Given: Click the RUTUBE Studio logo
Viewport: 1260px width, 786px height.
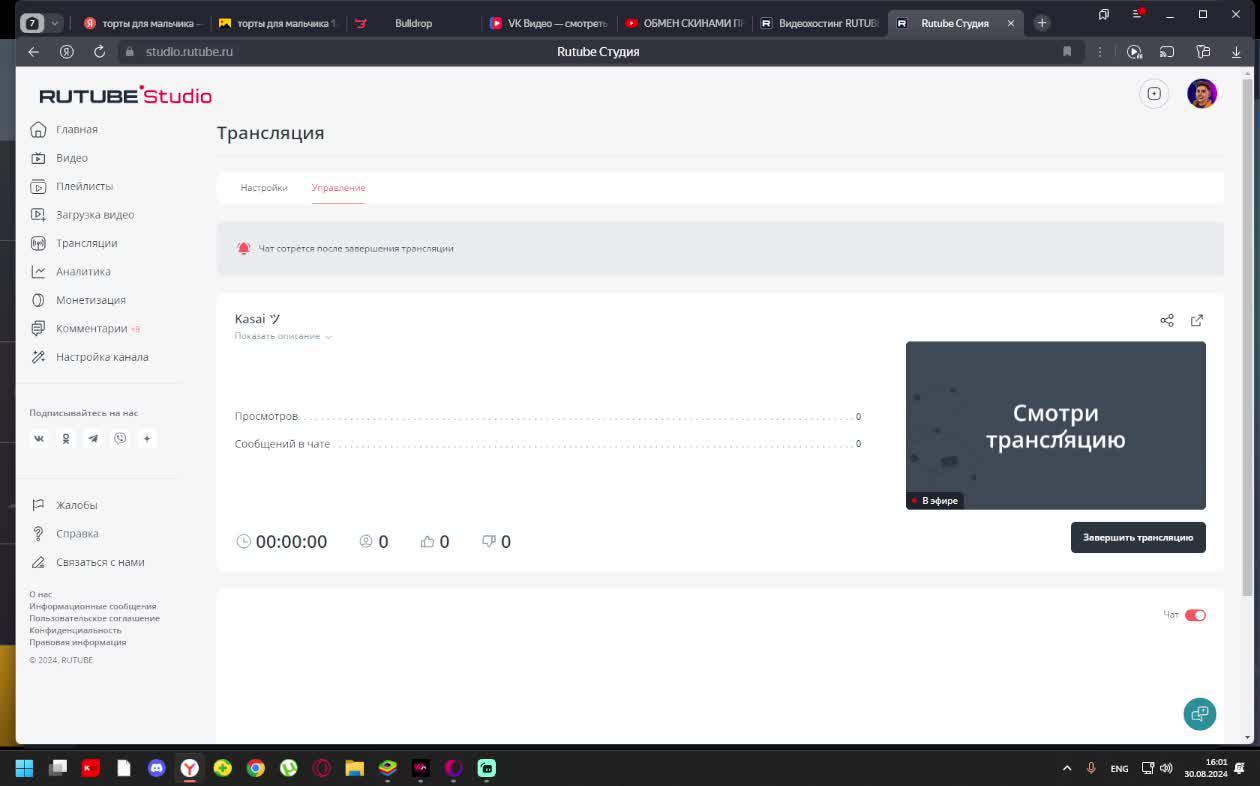Looking at the screenshot, I should (126, 96).
